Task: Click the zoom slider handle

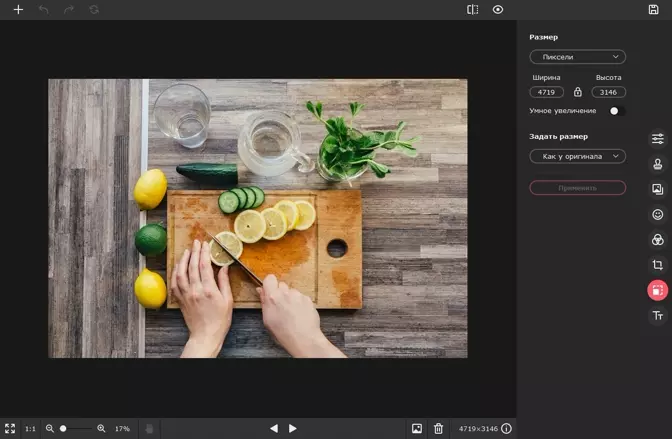Action: [x=63, y=428]
